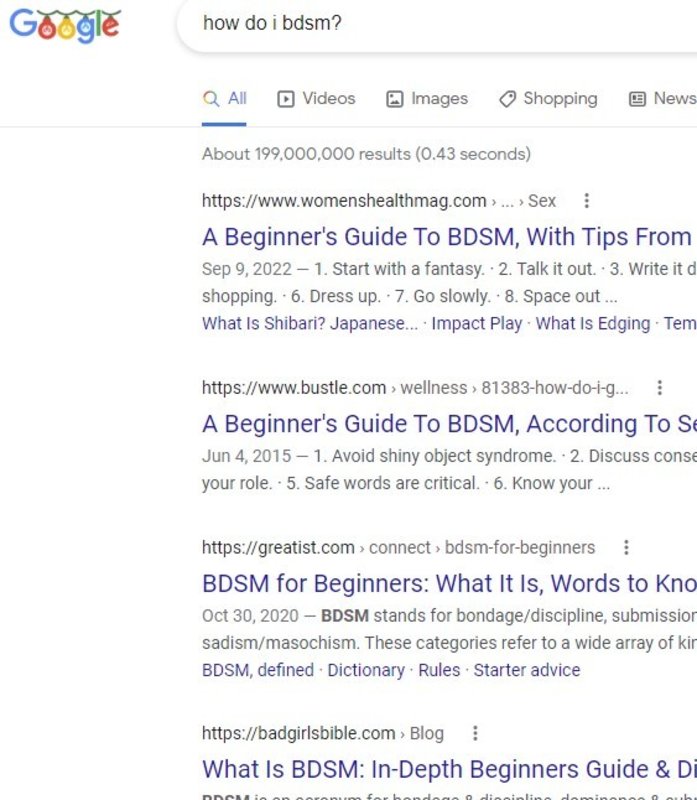This screenshot has height=800, width=697.
Task: Follow the 'Starter advice' sitelink
Action: click(526, 670)
